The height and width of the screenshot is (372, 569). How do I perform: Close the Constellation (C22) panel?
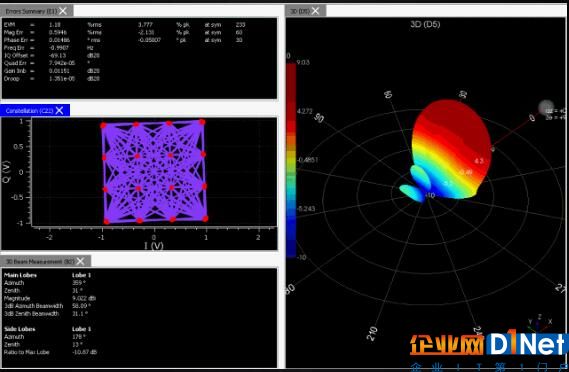pos(60,110)
